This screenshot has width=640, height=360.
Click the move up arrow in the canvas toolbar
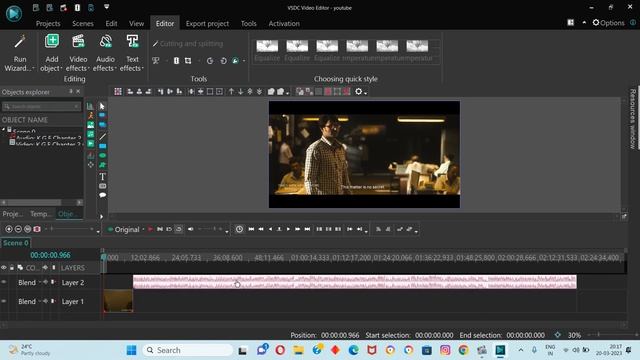(231, 91)
